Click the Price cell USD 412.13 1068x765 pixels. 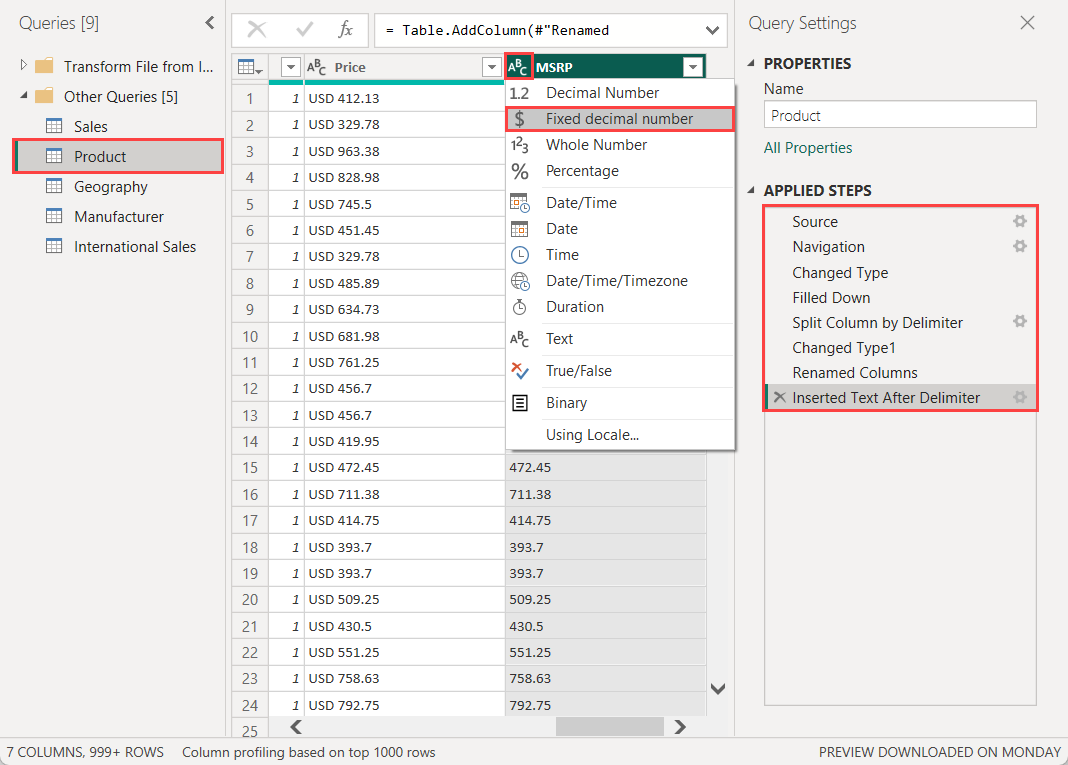coord(404,98)
